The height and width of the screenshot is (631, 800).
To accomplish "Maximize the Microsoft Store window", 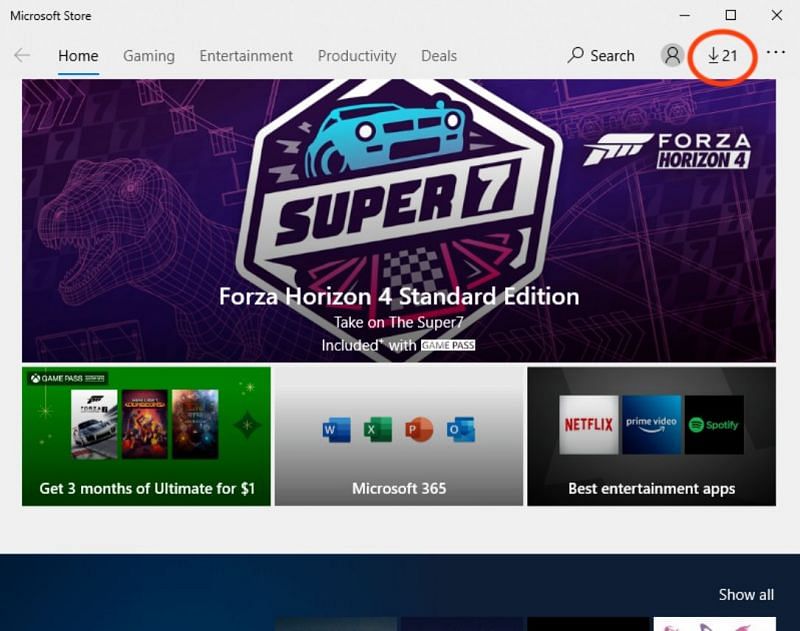I will pyautogui.click(x=731, y=15).
